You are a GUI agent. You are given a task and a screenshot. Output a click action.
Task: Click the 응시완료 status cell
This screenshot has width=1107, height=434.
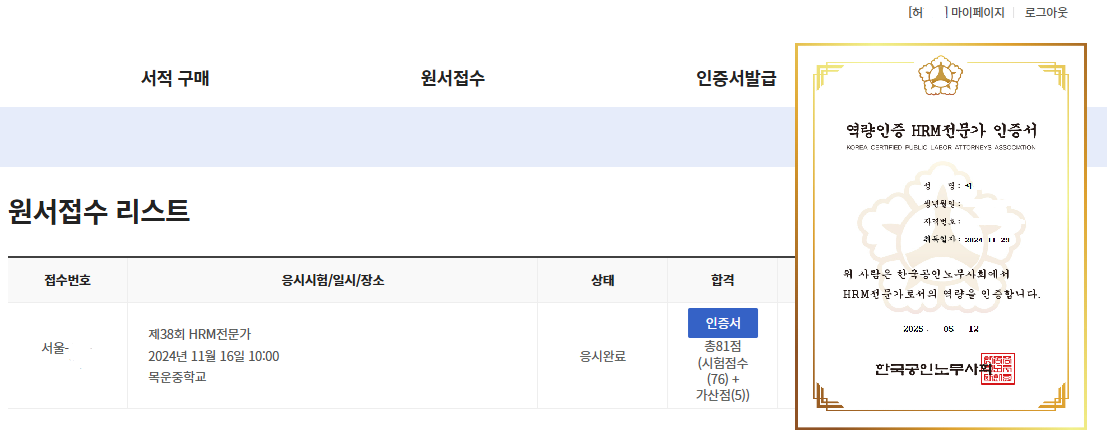602,356
